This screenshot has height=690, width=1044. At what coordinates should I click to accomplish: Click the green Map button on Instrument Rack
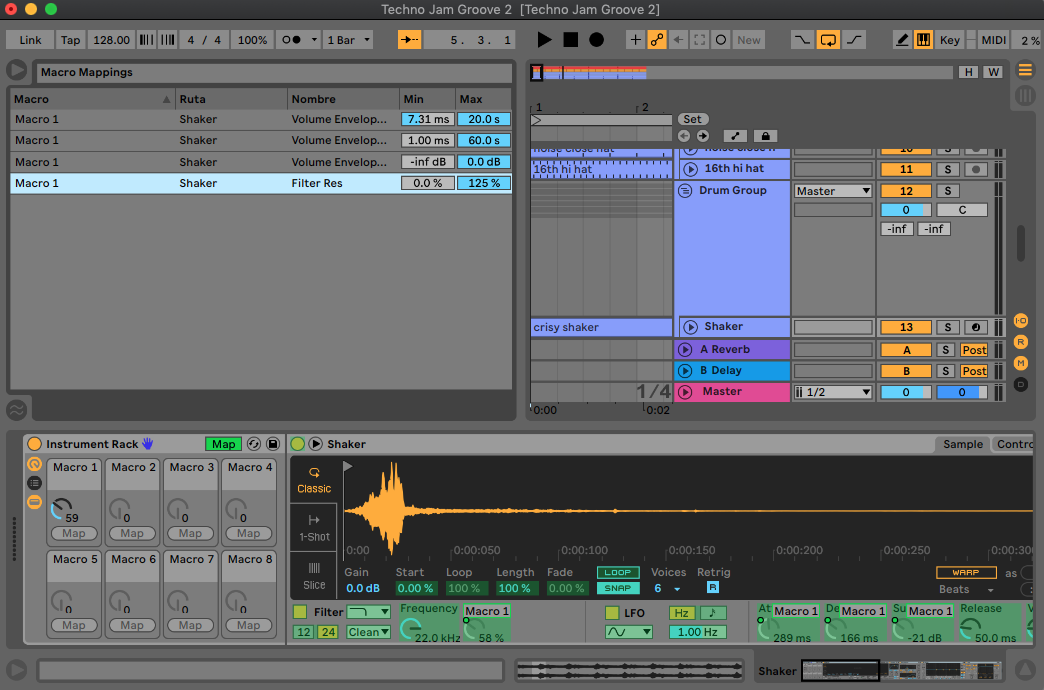(223, 443)
